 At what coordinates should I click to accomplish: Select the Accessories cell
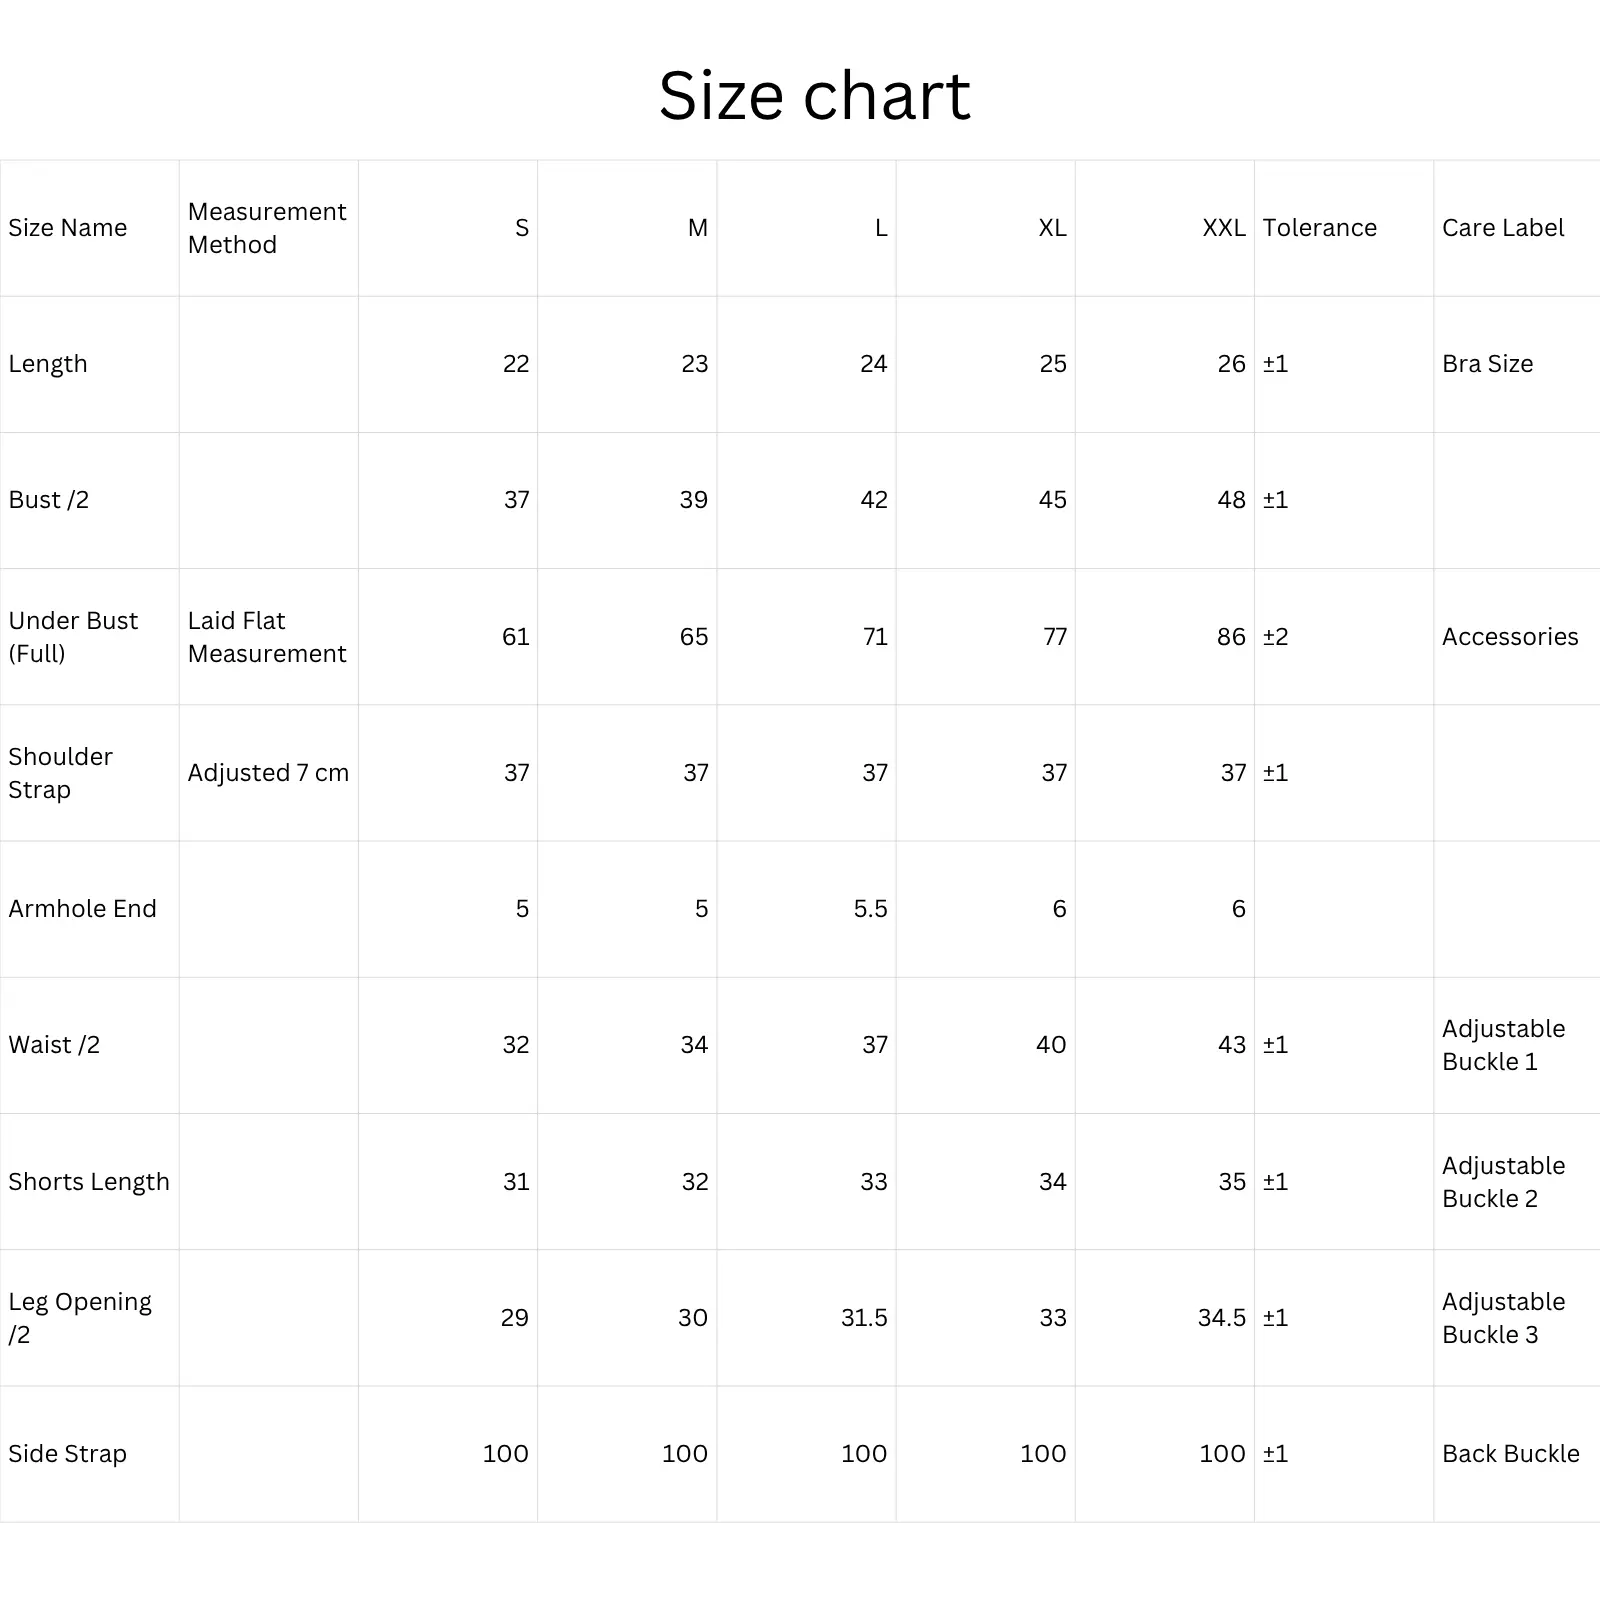pyautogui.click(x=1510, y=637)
